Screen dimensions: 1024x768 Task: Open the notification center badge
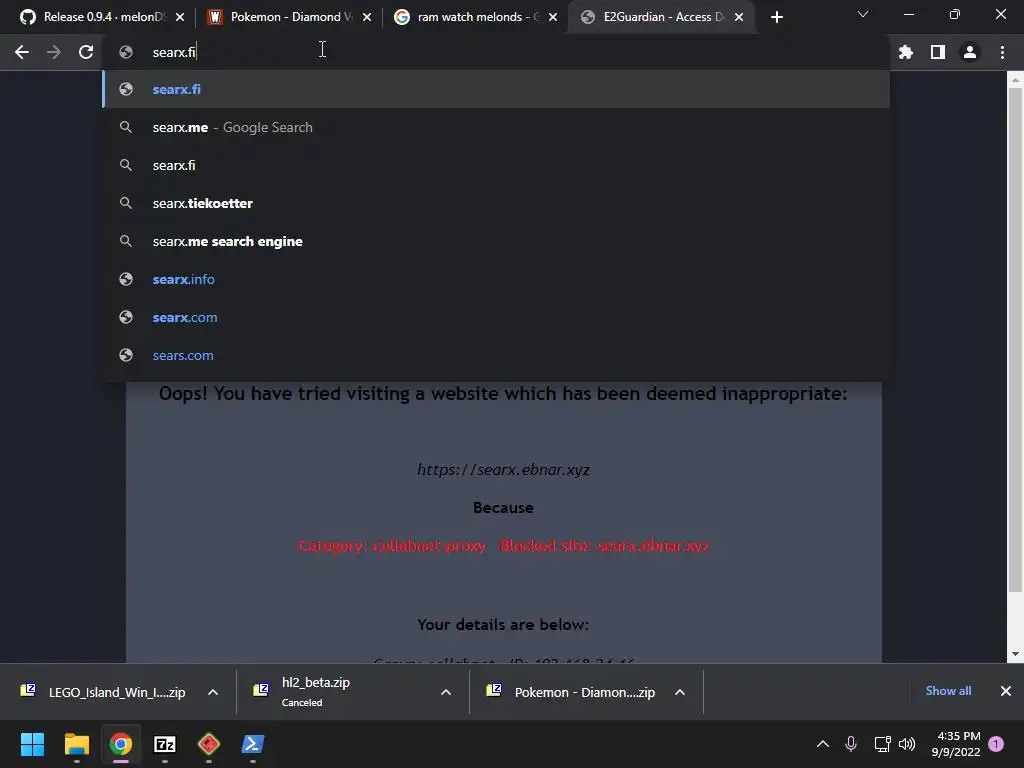click(996, 744)
